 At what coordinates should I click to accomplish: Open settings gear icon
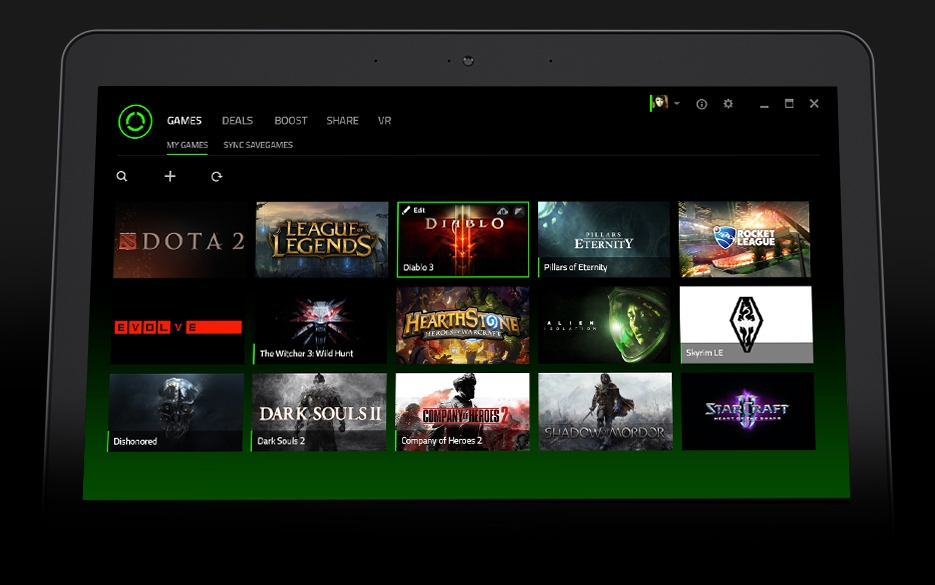pos(728,104)
